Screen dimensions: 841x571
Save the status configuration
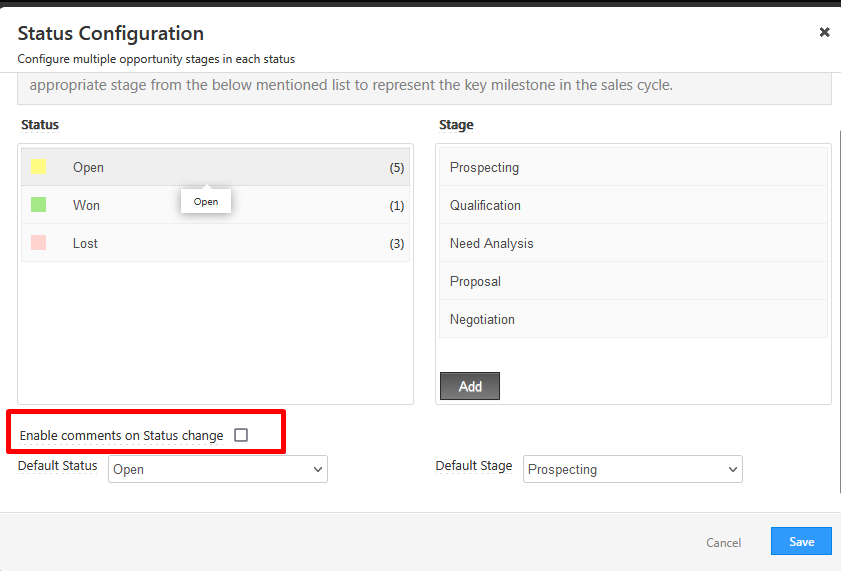click(801, 541)
